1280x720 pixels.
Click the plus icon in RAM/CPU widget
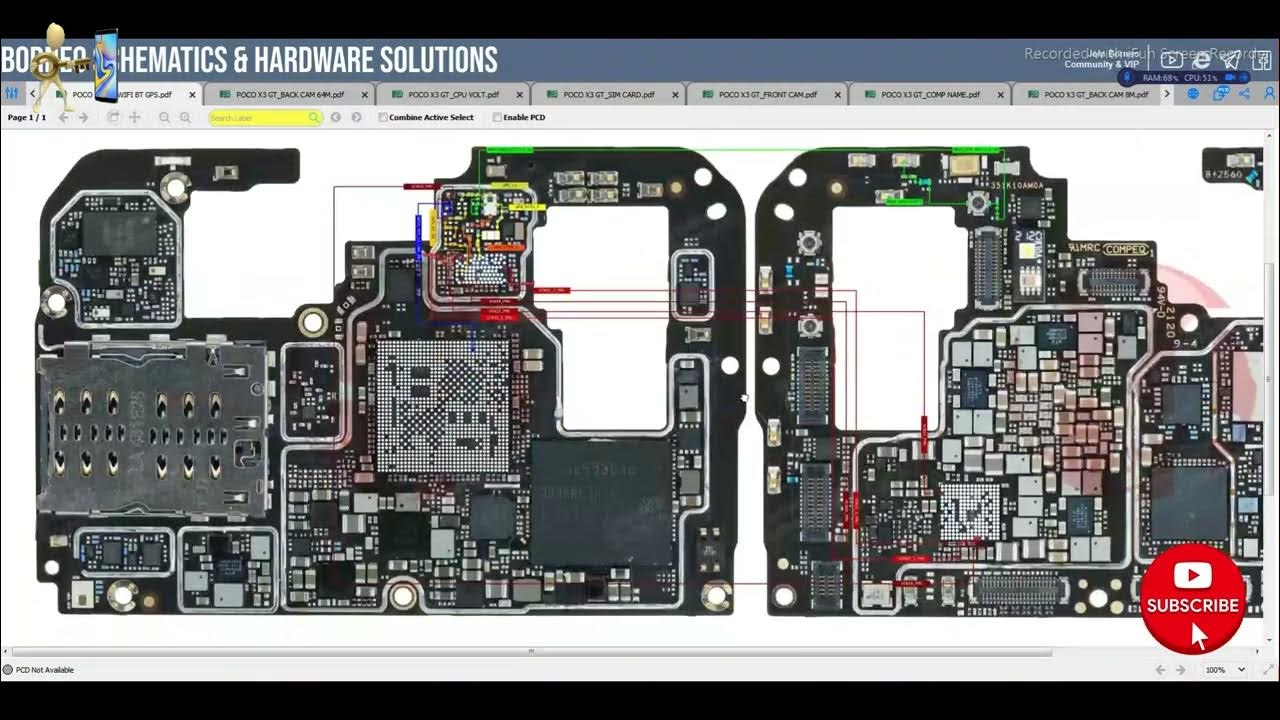pyautogui.click(x=1243, y=77)
